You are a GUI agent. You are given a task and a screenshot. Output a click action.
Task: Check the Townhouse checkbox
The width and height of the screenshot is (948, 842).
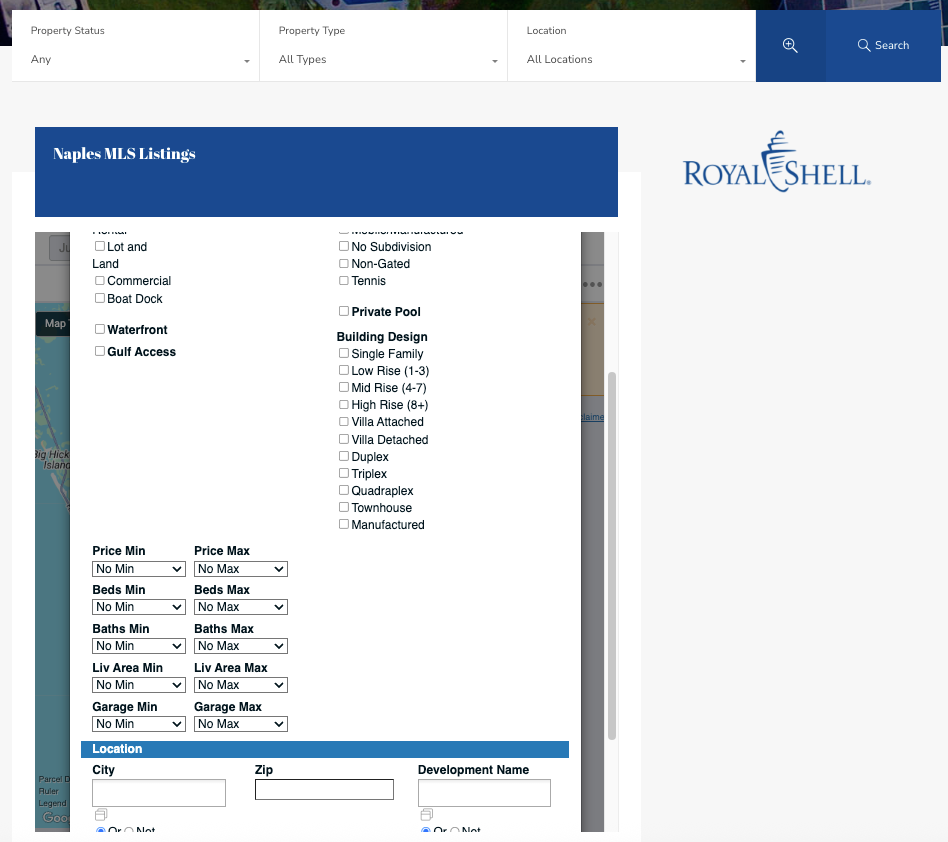pos(344,507)
